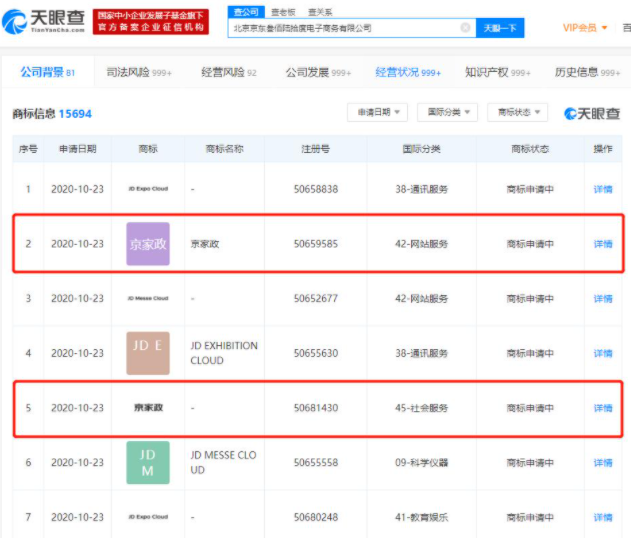Switch to the 司法风险 tab

coord(139,73)
